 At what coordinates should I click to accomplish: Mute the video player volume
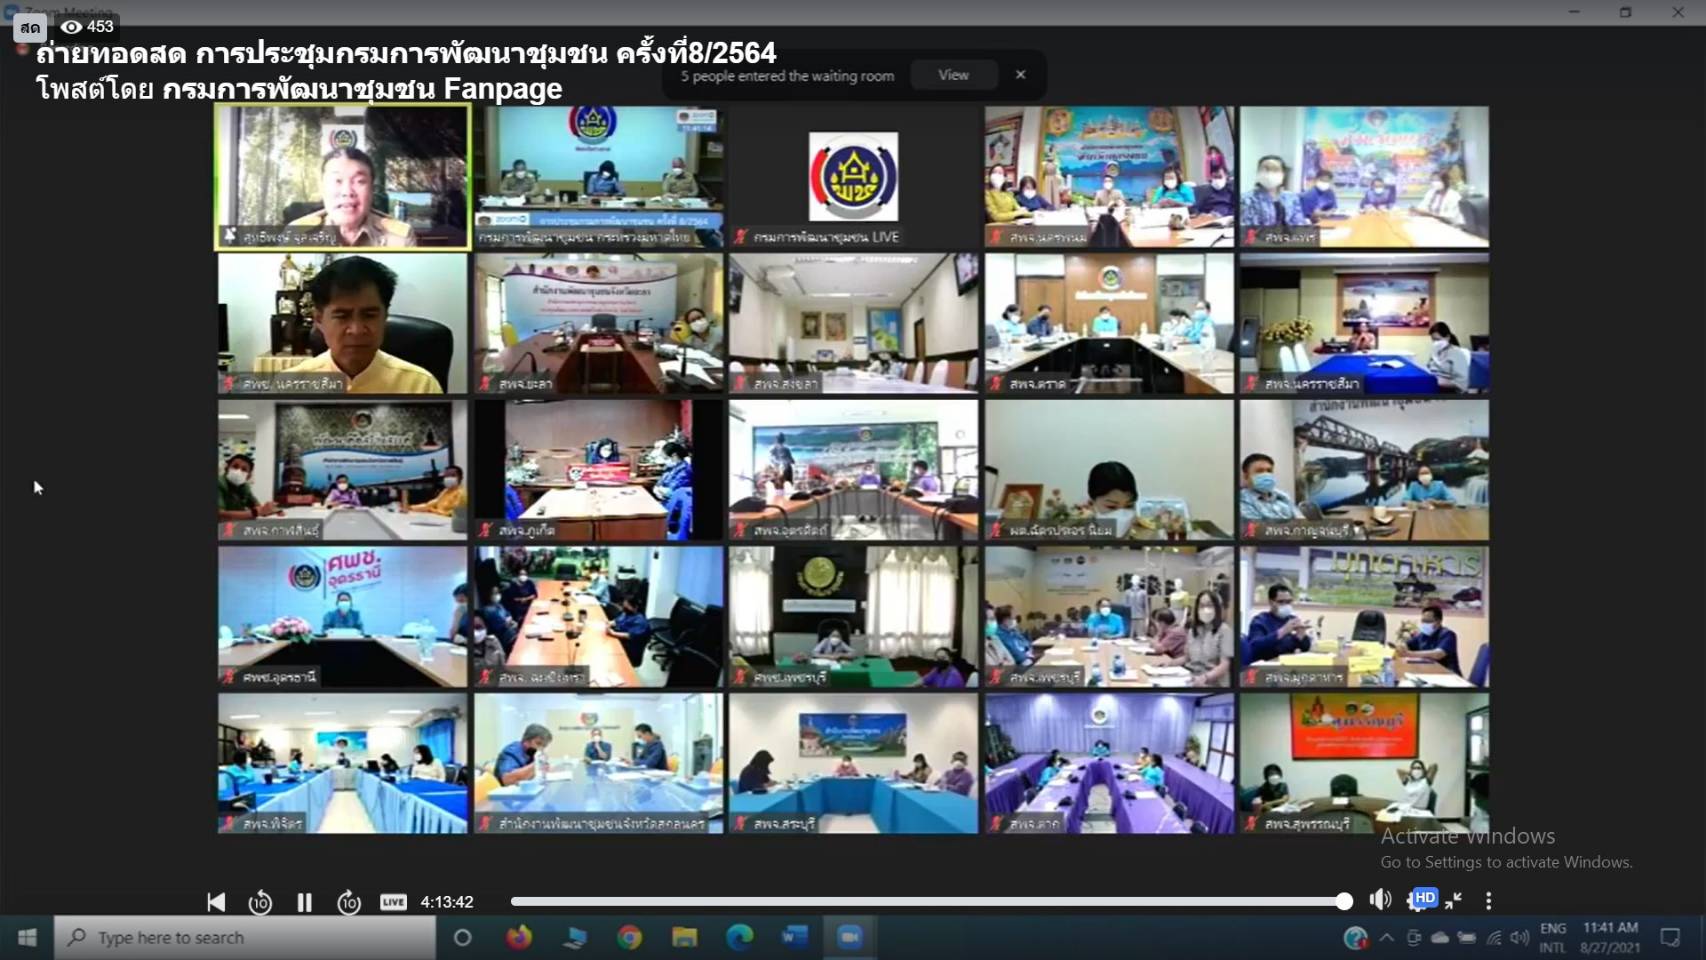(1380, 900)
